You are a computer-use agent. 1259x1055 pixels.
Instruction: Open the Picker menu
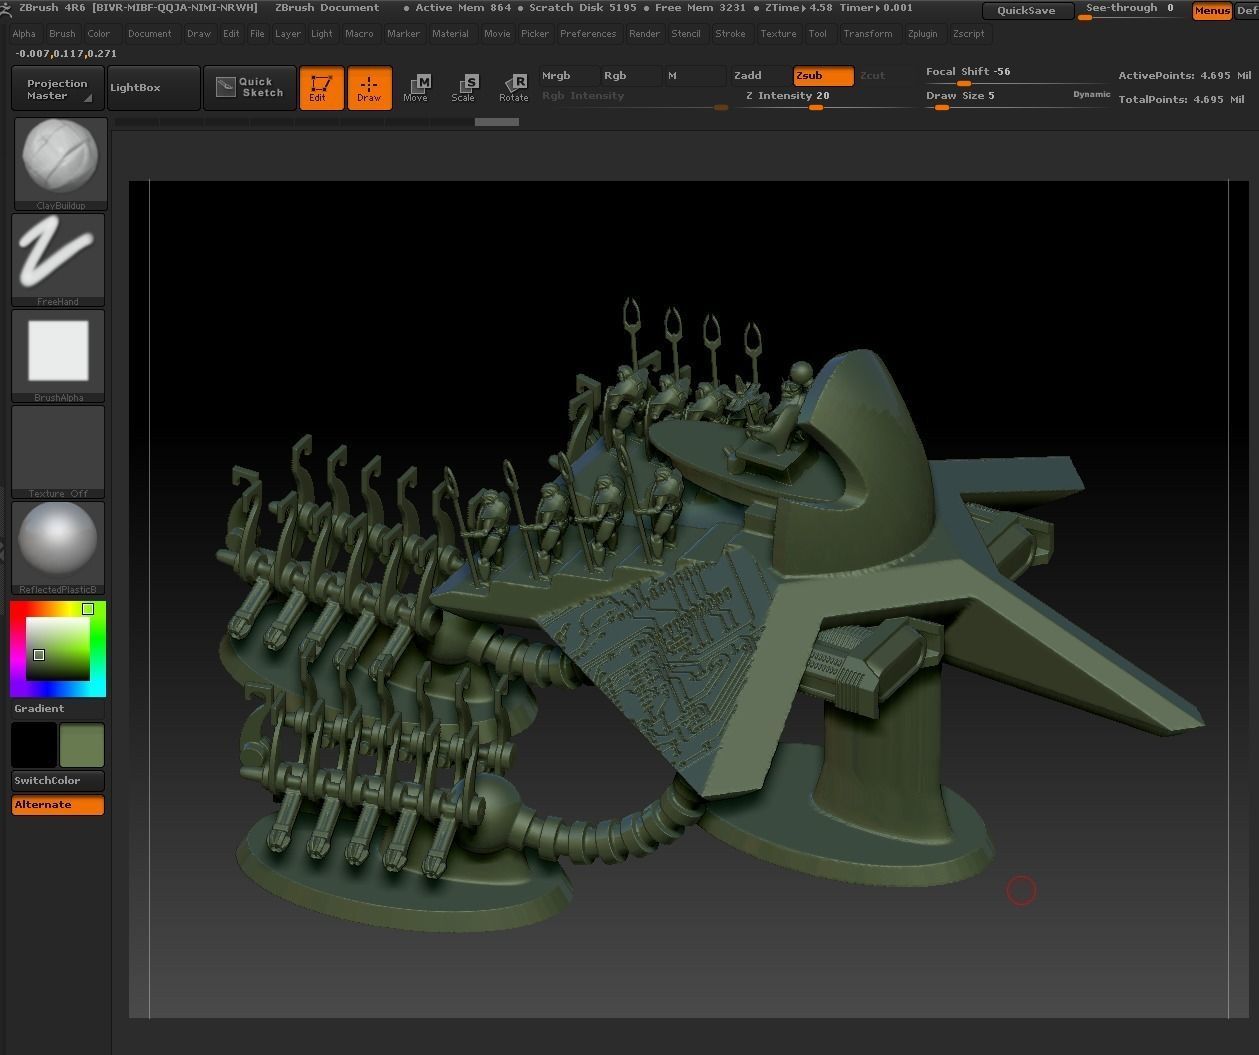coord(535,34)
